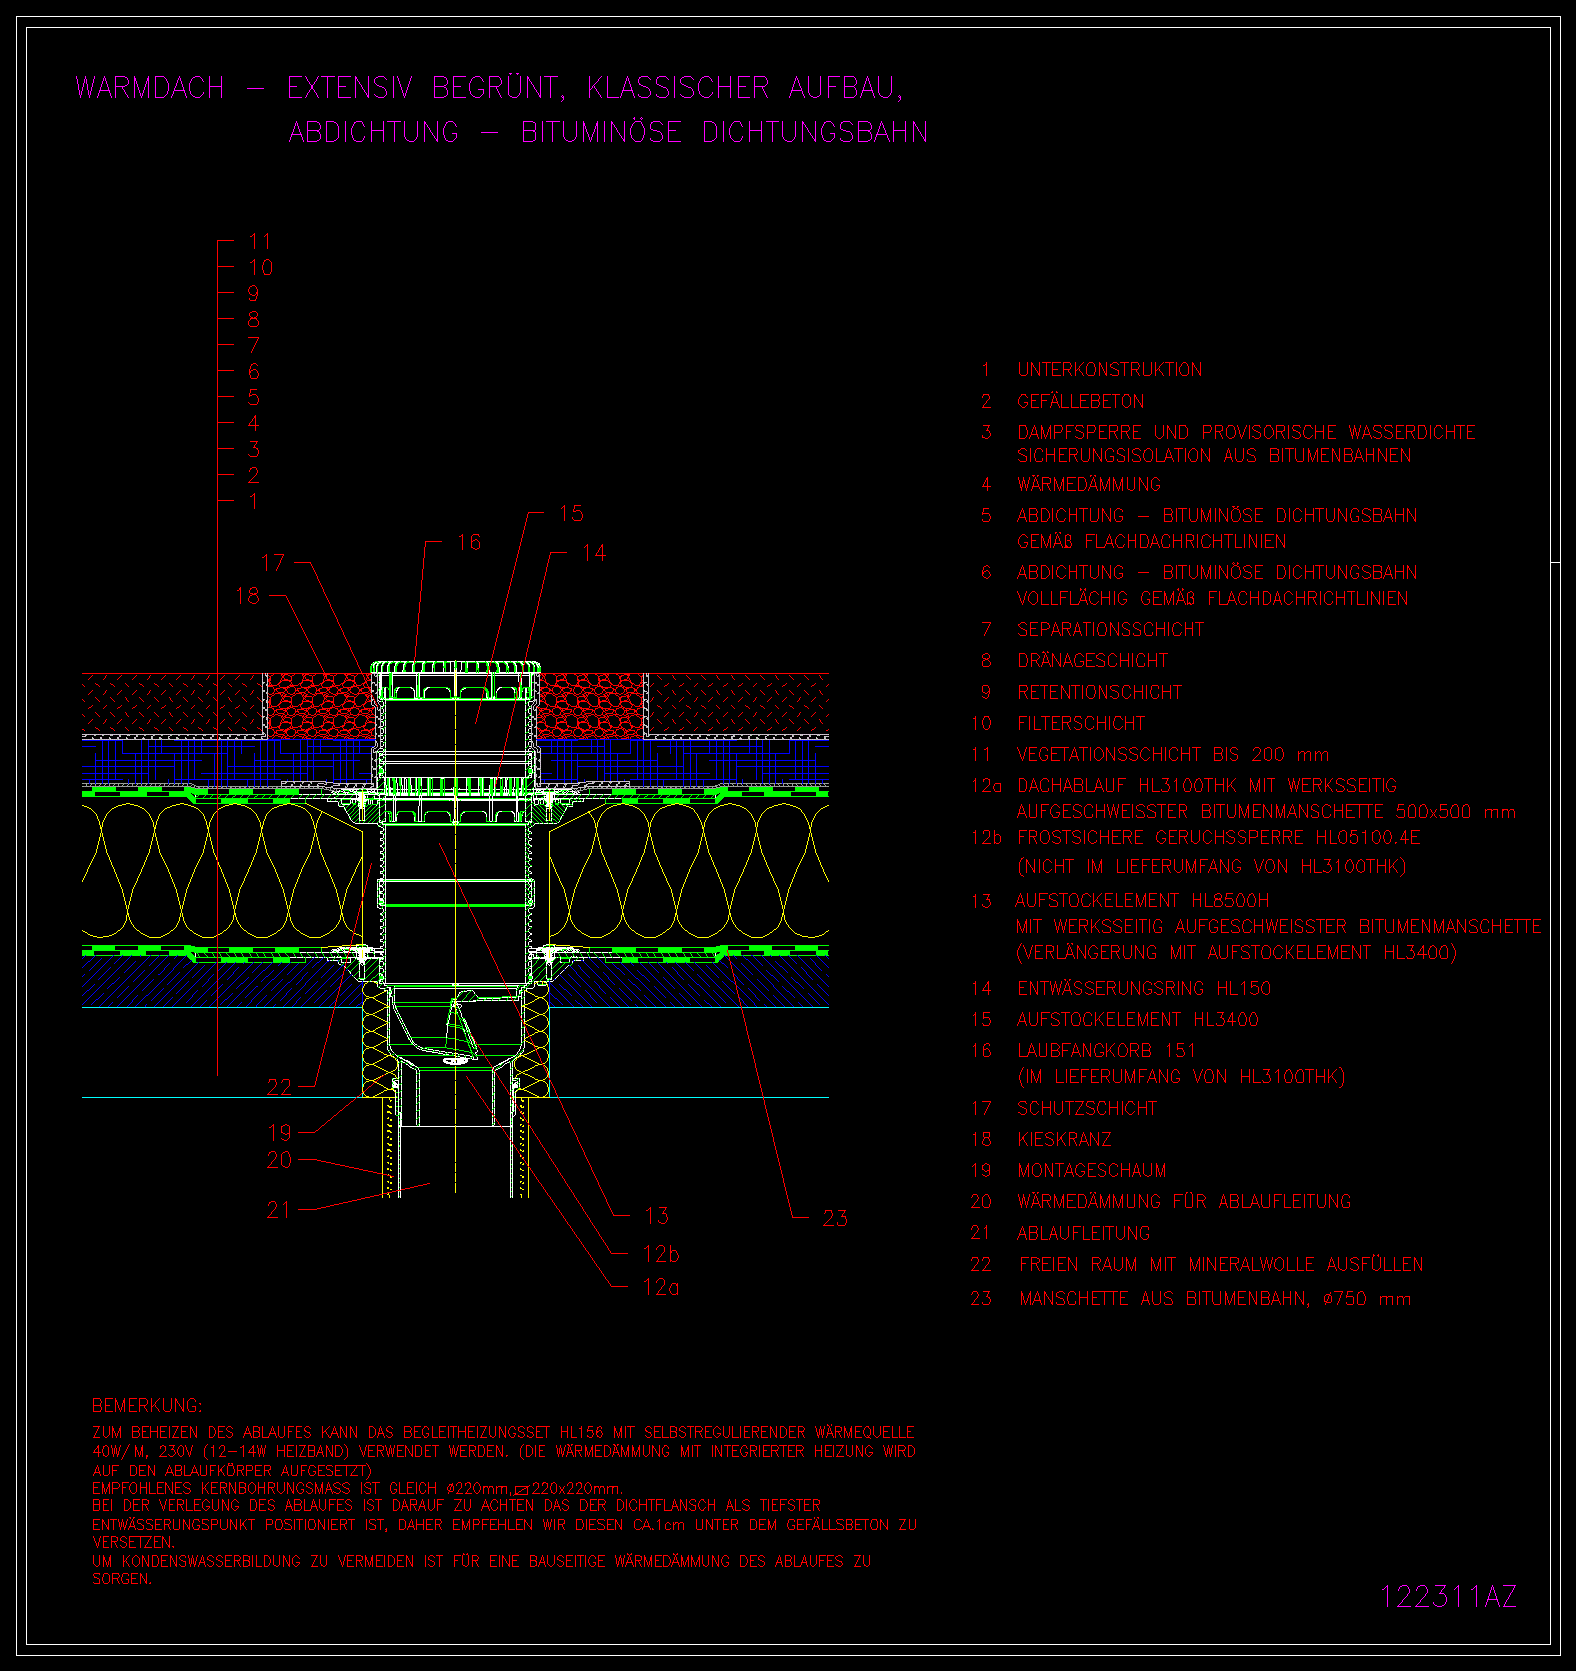Click the remark line starting 'UM KONDENSWASSERBILDUNG ZU VERMEIDEN'
Image resolution: width=1576 pixels, height=1671 pixels.
tap(481, 1561)
